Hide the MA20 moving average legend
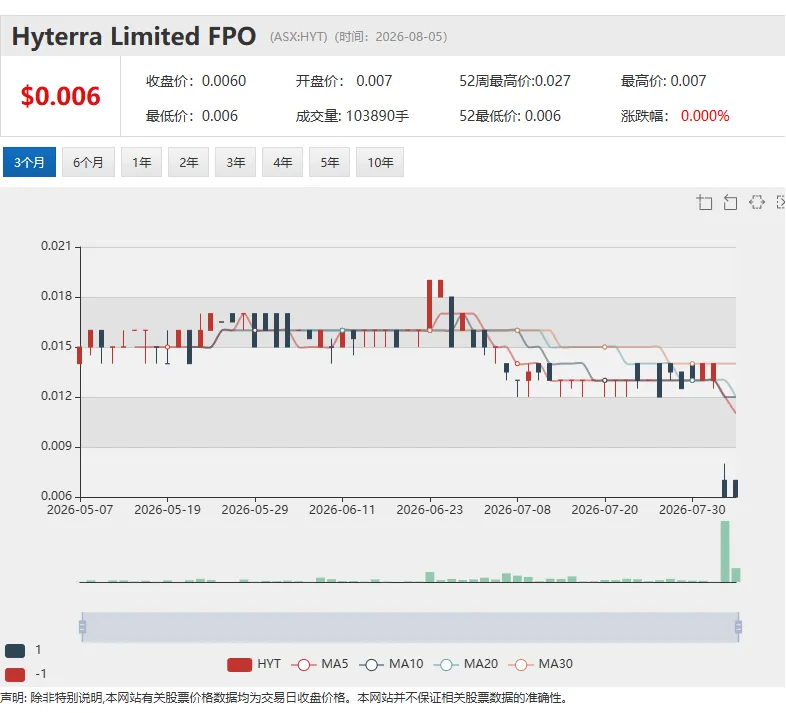Viewport: 786px width, 713px height. pos(466,664)
